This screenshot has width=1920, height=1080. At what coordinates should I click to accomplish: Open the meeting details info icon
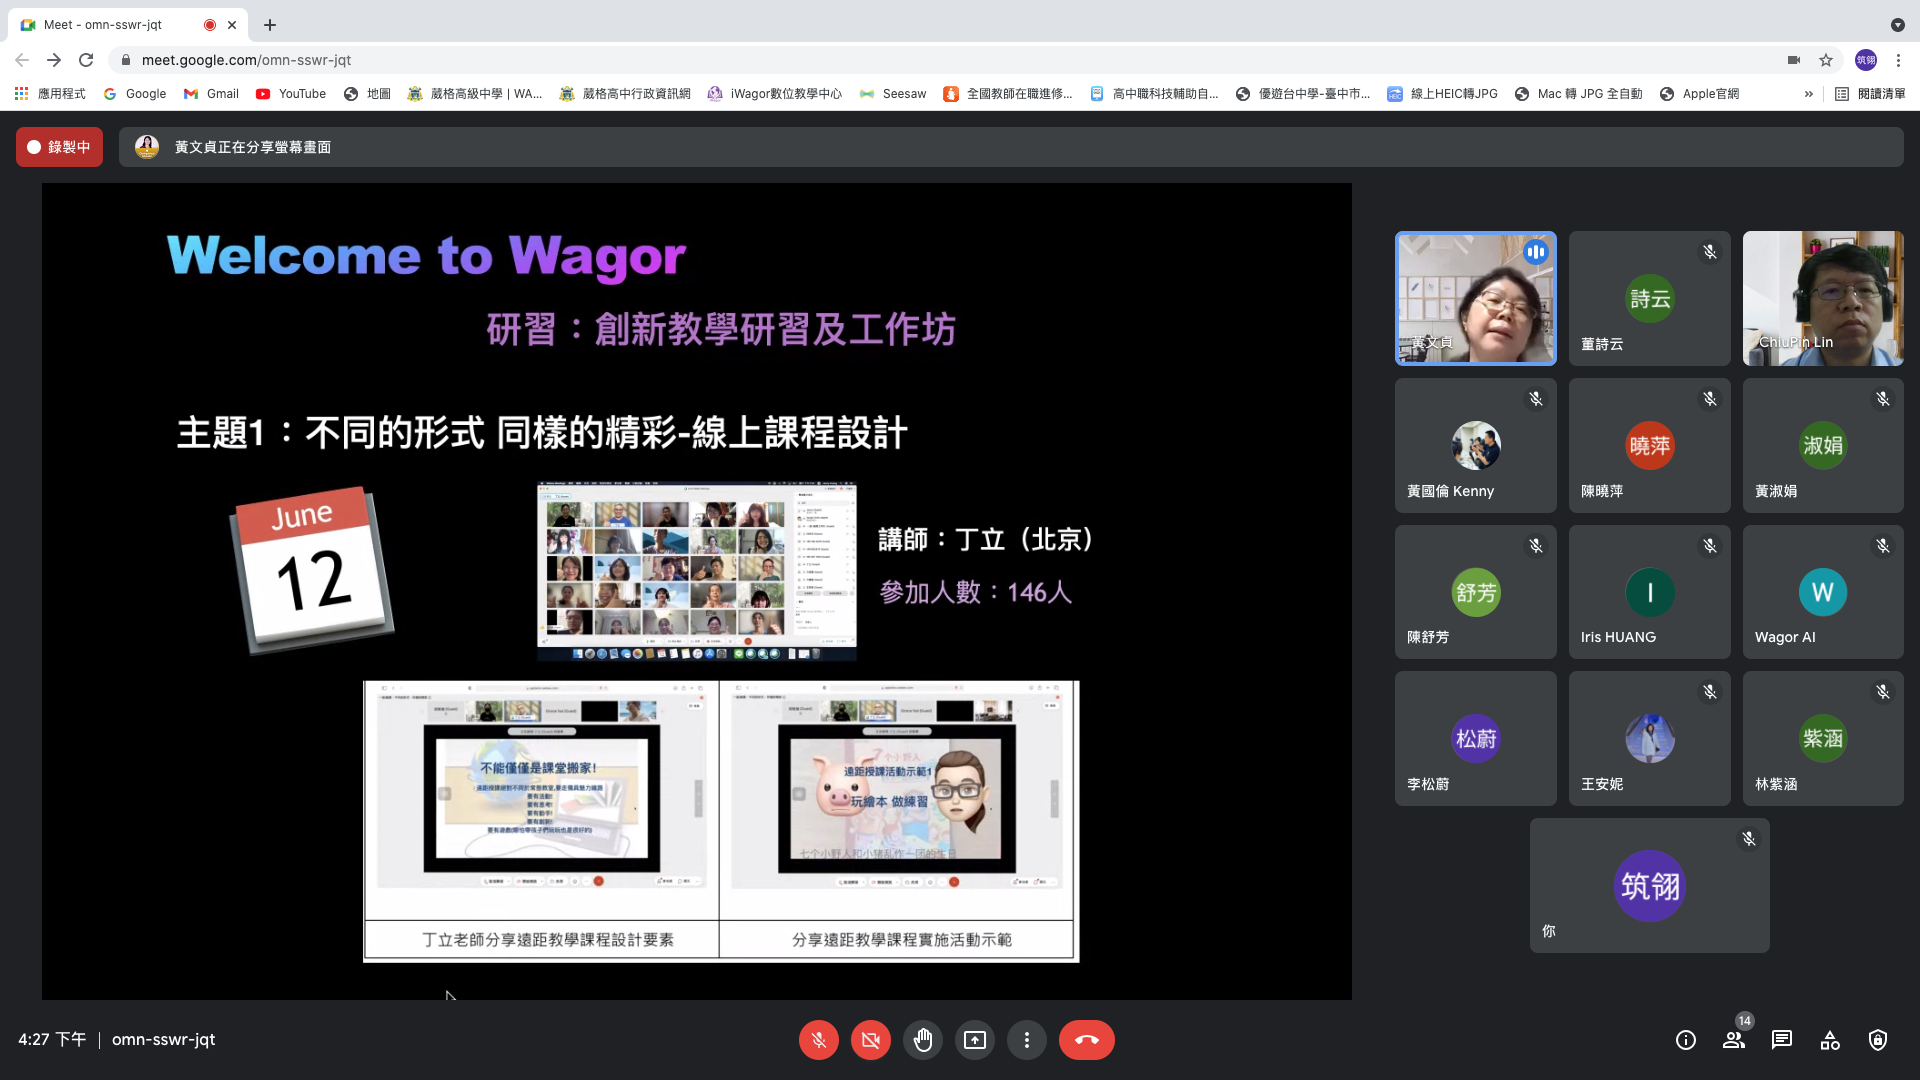[x=1686, y=1040]
